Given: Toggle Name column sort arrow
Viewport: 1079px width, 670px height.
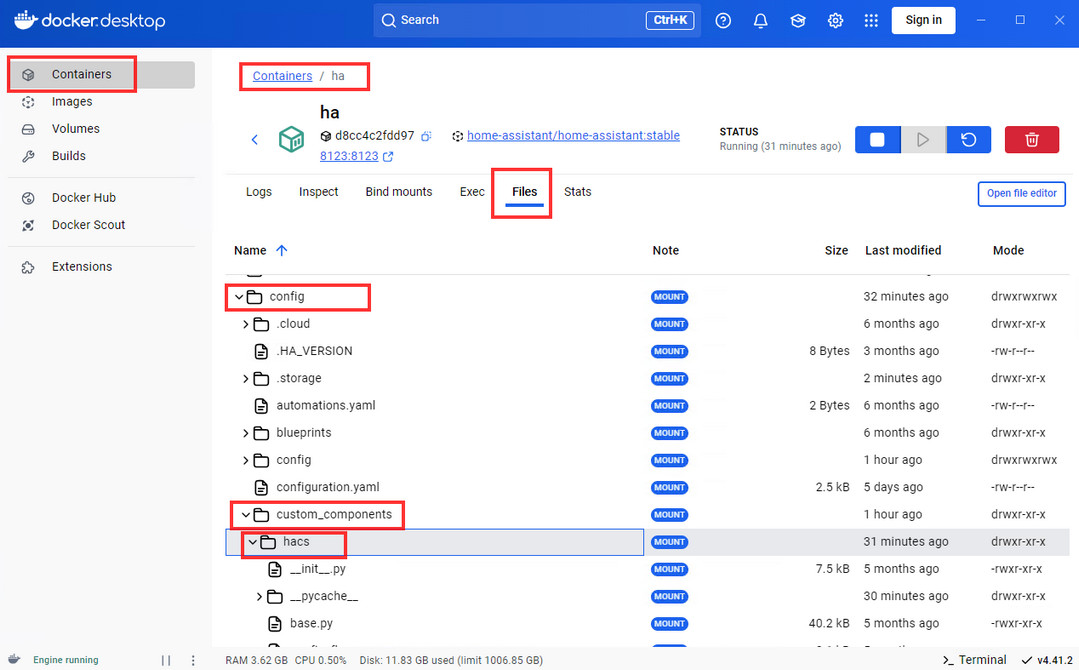Looking at the screenshot, I should pyautogui.click(x=281, y=250).
